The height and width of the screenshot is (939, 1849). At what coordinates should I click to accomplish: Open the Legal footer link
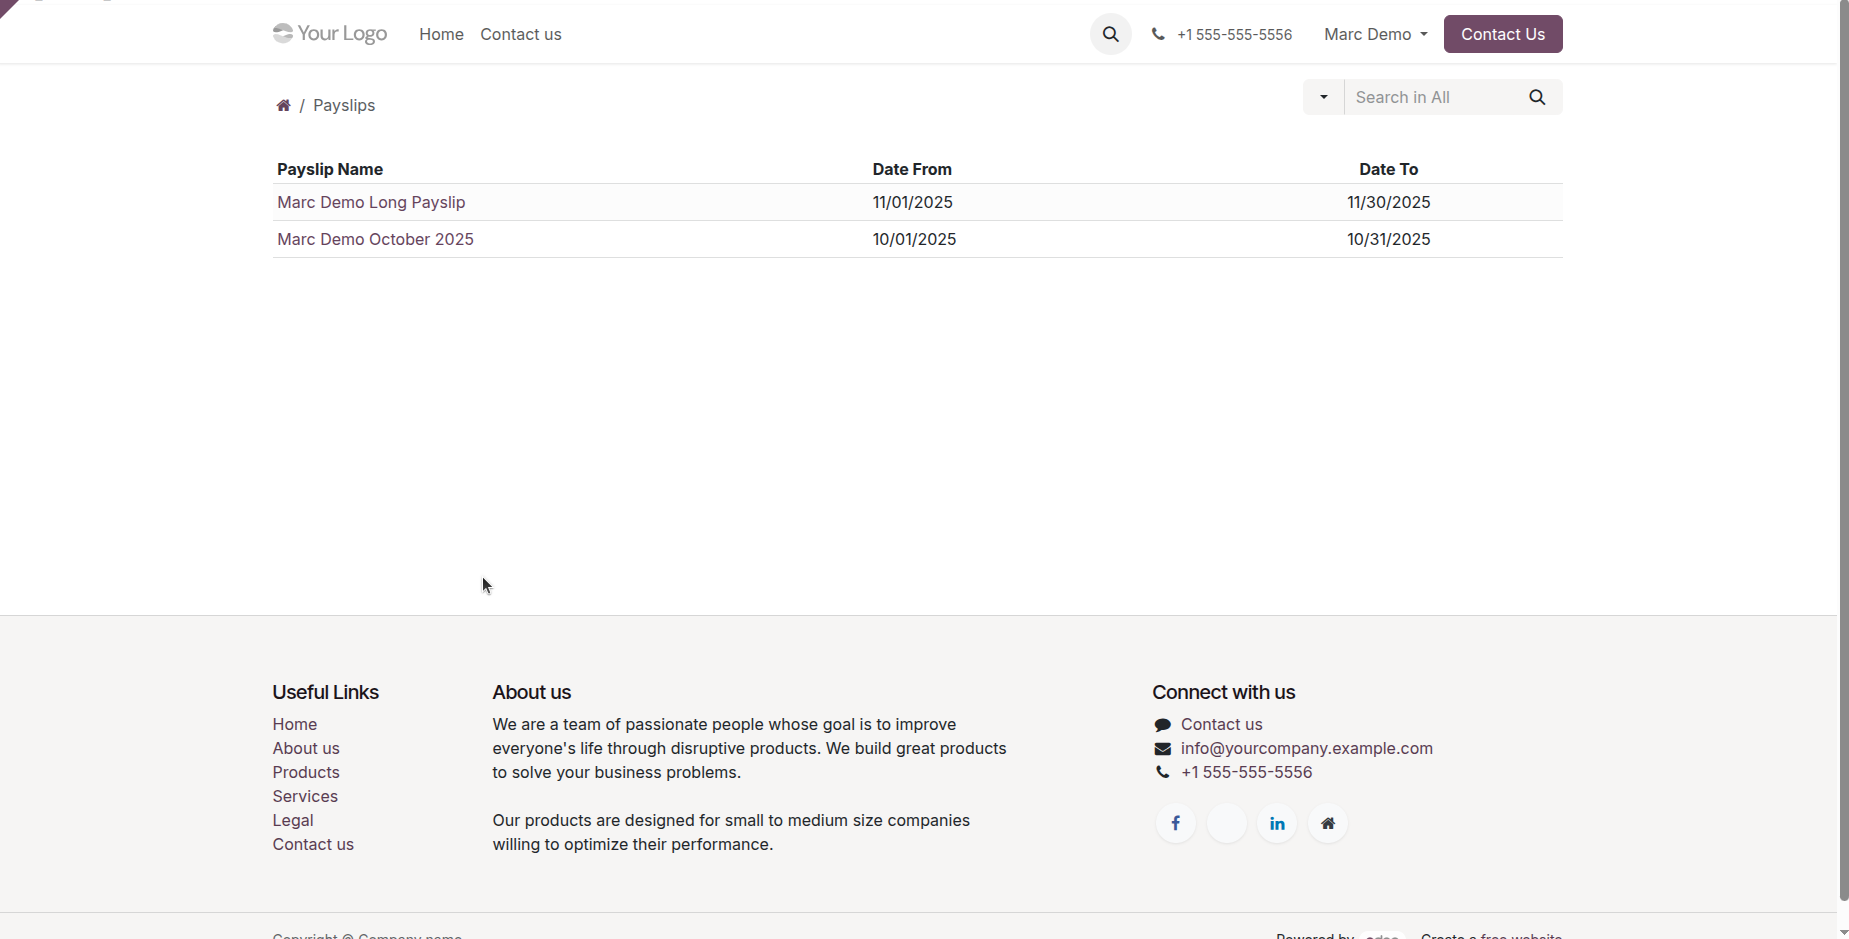tap(293, 820)
